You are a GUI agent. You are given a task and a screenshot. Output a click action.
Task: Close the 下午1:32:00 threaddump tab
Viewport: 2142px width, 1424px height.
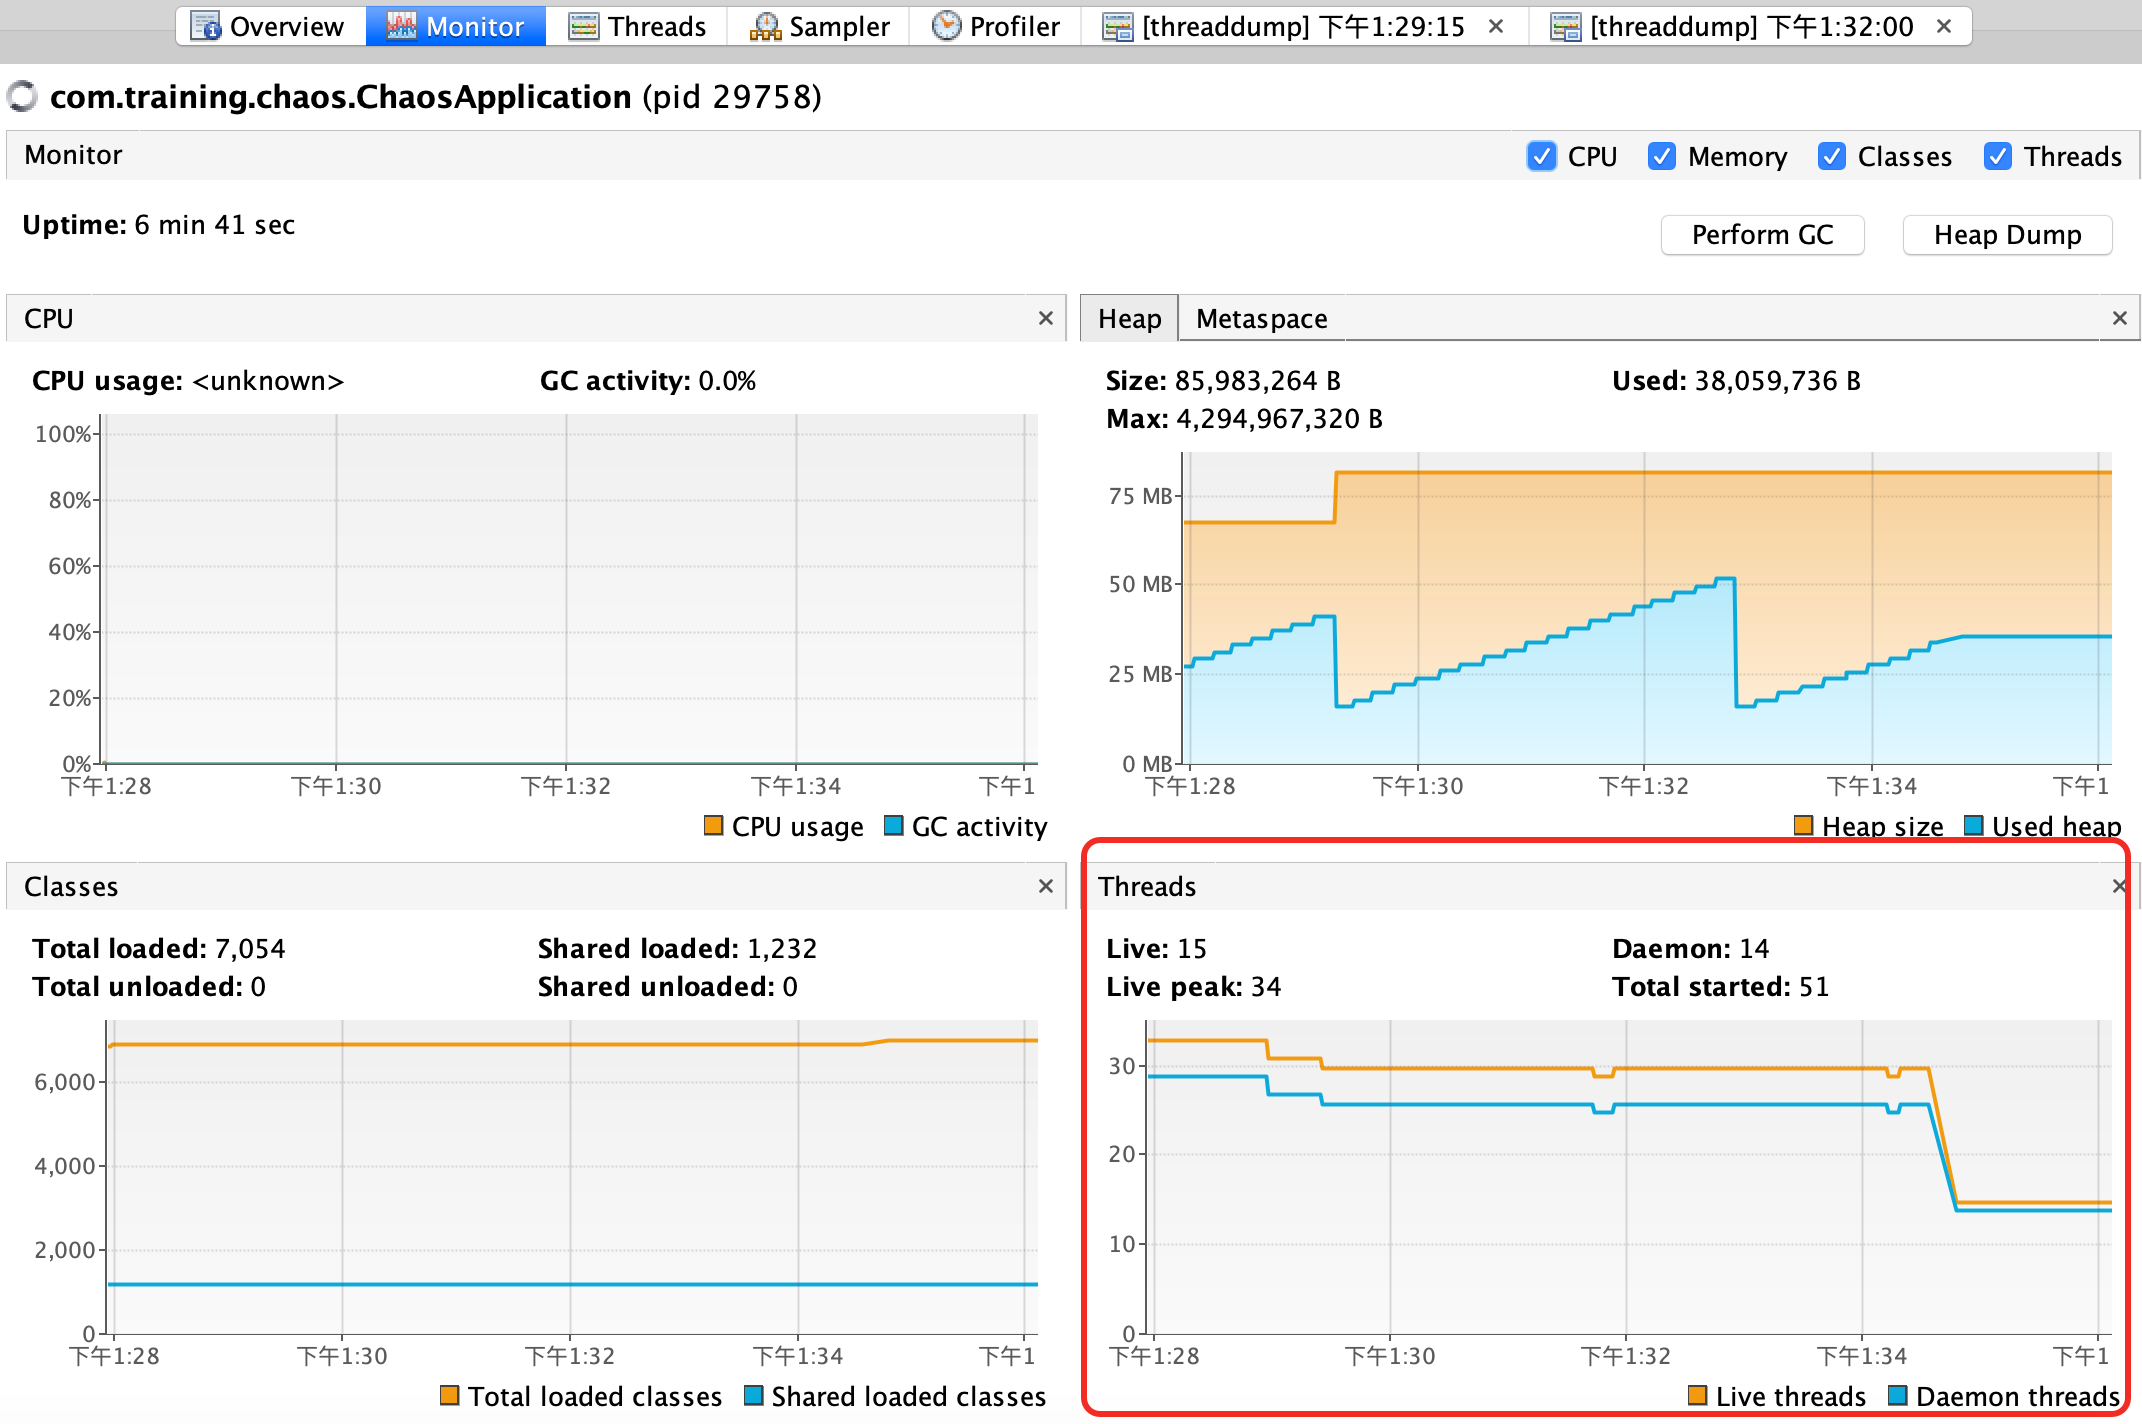[x=1944, y=26]
